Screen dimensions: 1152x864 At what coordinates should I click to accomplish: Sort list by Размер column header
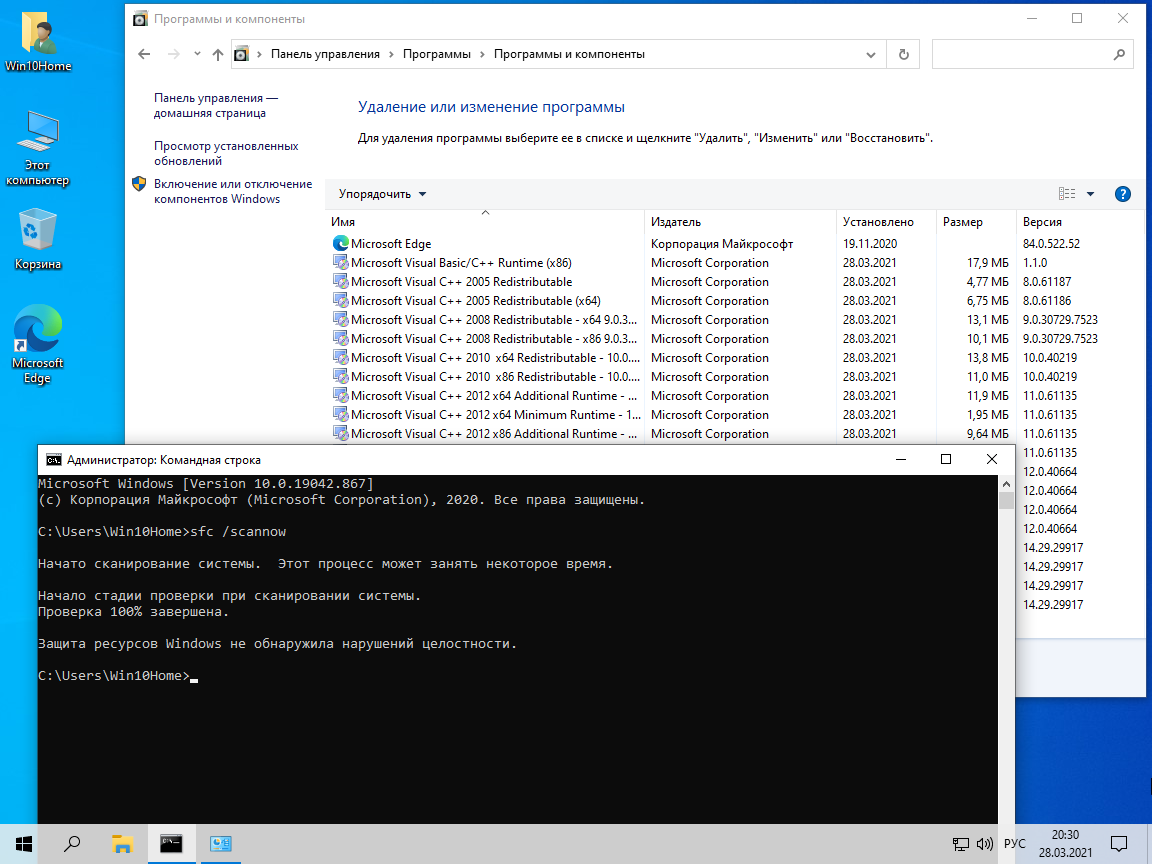pos(962,222)
